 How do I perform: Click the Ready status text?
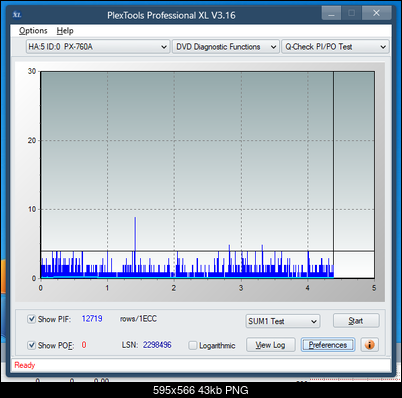click(25, 365)
